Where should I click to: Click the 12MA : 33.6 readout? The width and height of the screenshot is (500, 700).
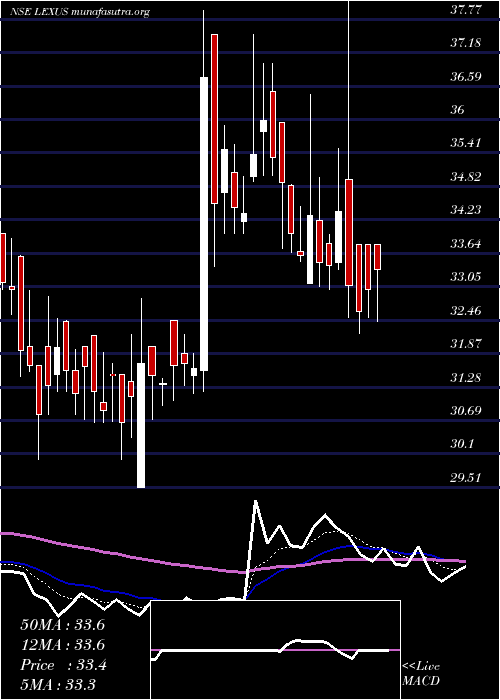pos(62,645)
